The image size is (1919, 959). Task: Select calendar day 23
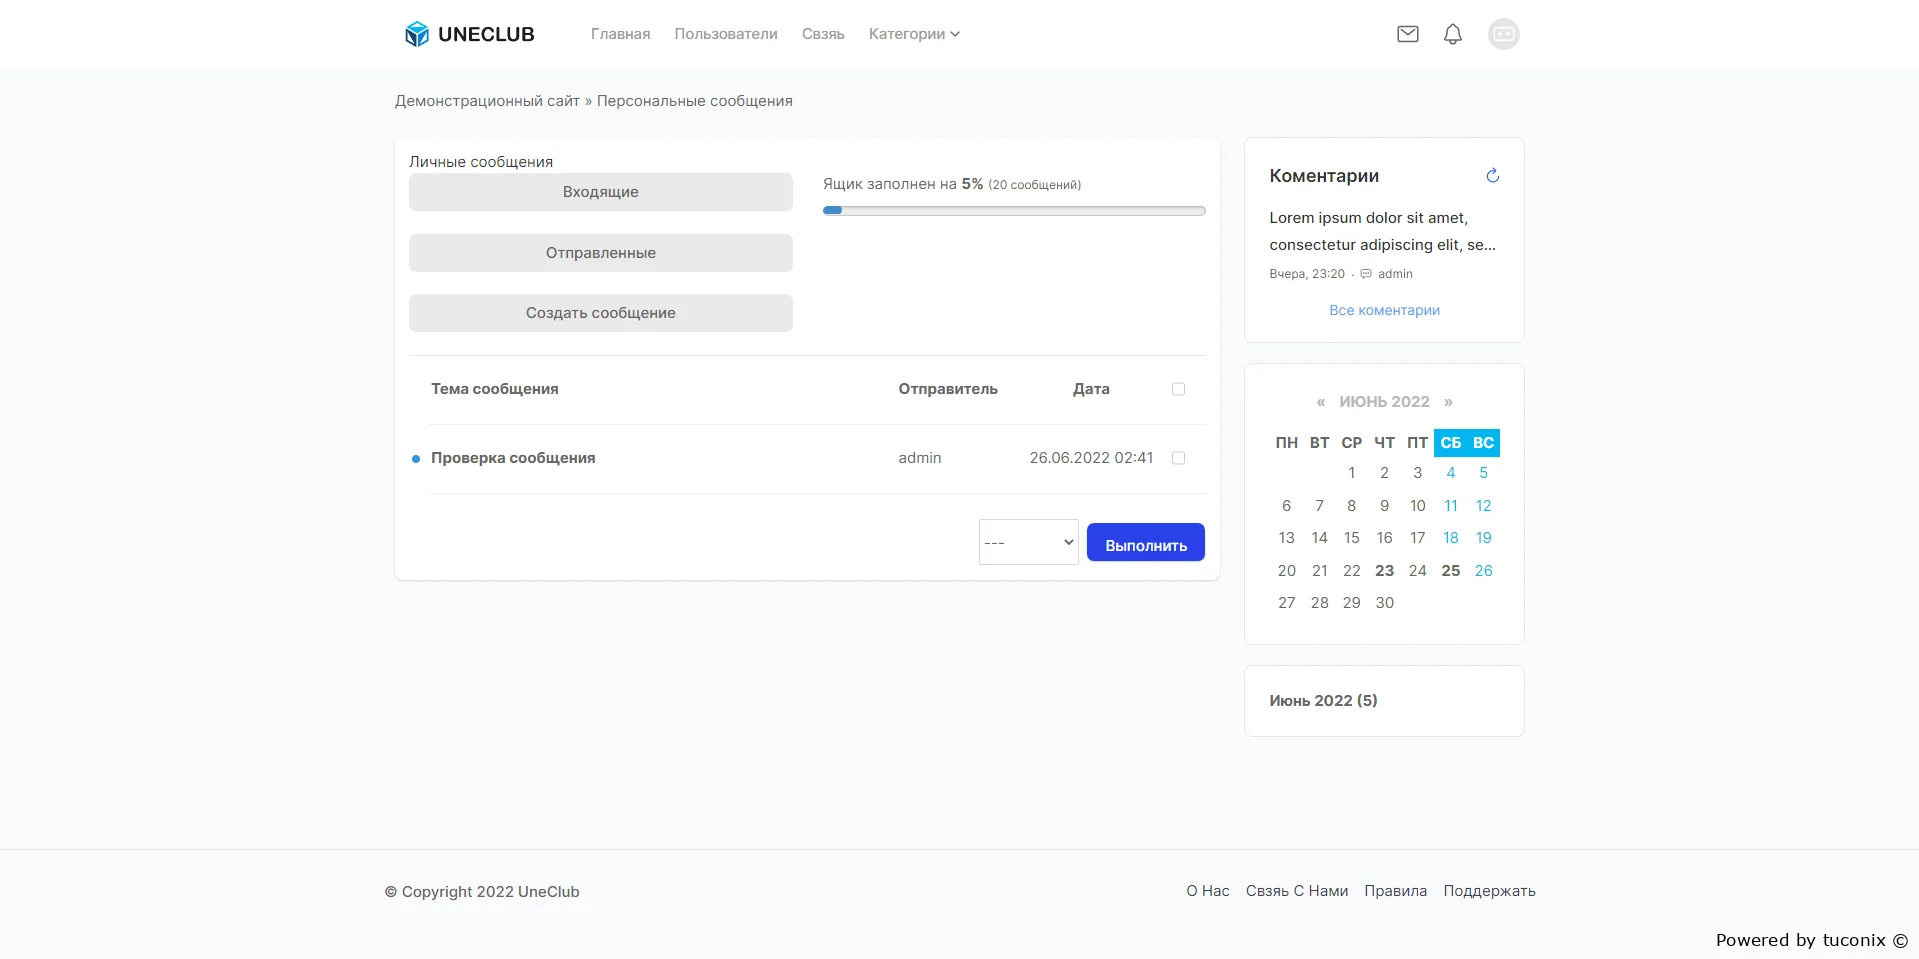click(1384, 571)
